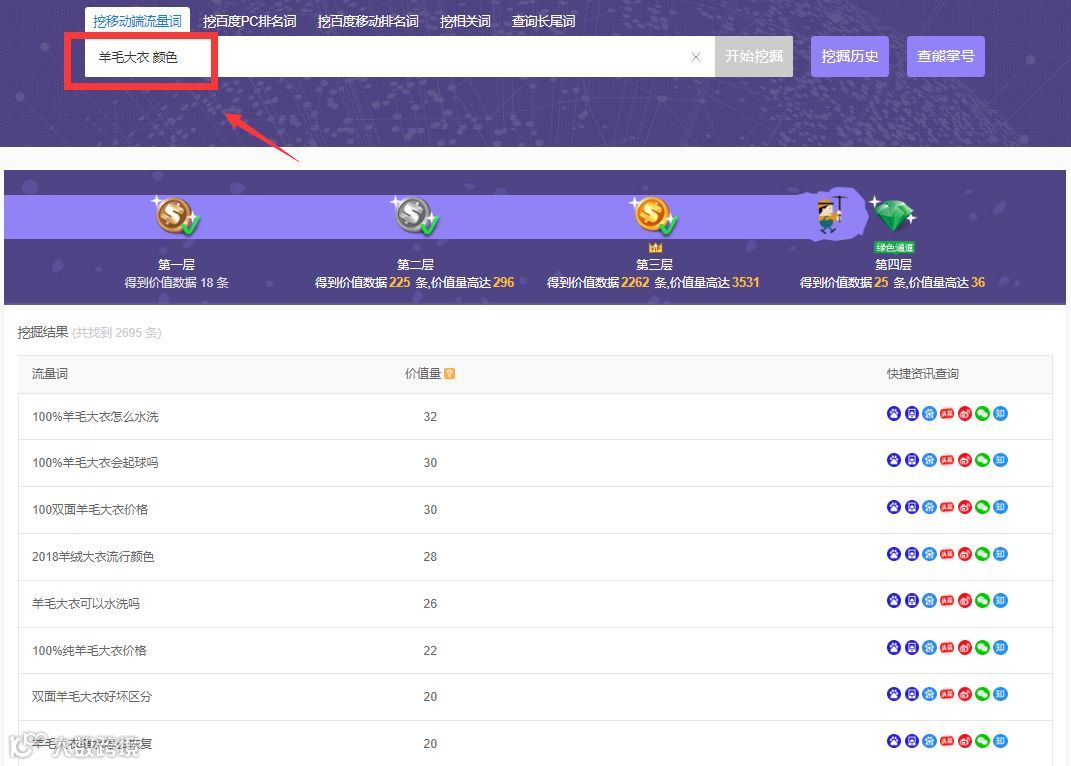The height and width of the screenshot is (766, 1071).
Task: Select the 查询长尾词 tab
Action: coord(543,19)
